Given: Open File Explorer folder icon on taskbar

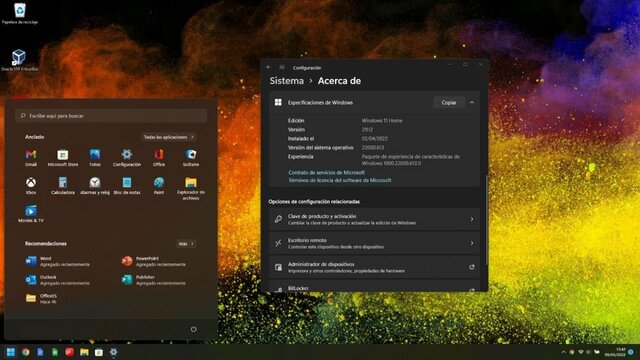Looking at the screenshot, I should coord(84,352).
